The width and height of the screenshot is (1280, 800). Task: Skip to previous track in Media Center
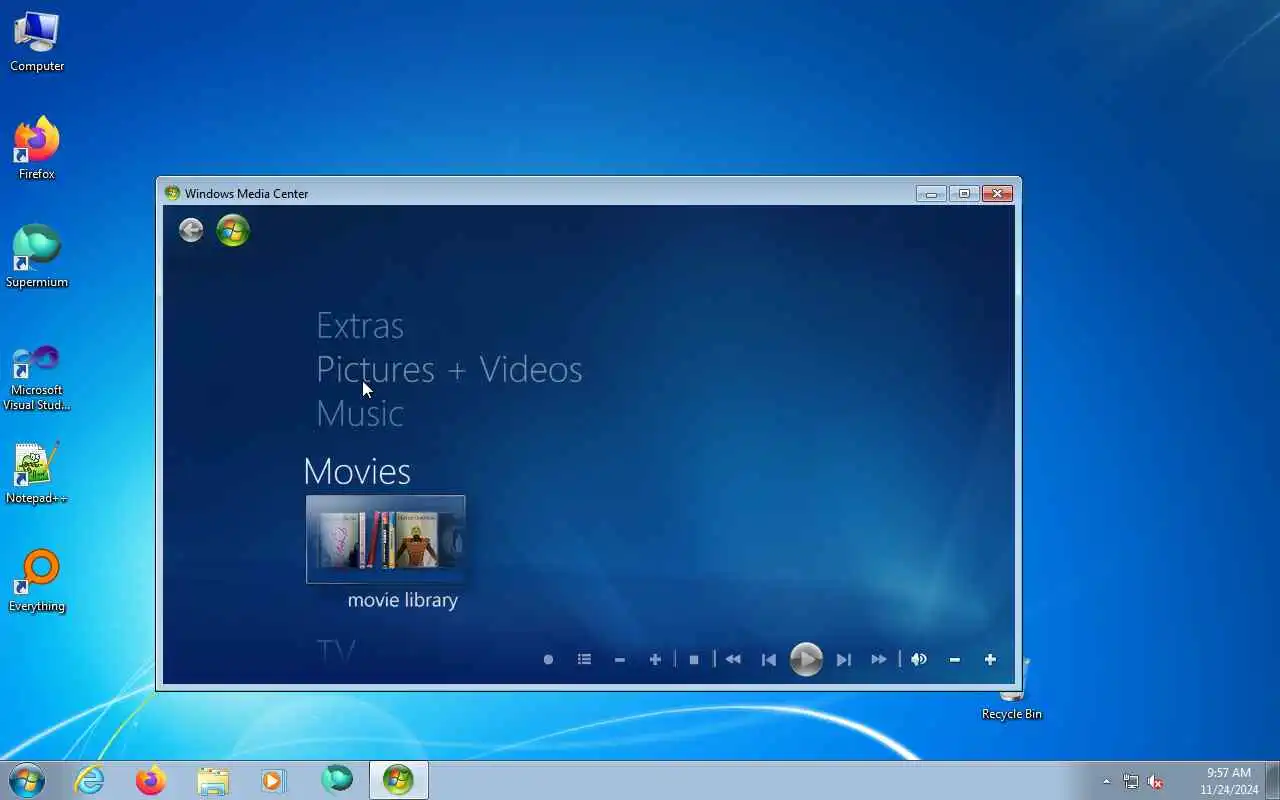769,660
